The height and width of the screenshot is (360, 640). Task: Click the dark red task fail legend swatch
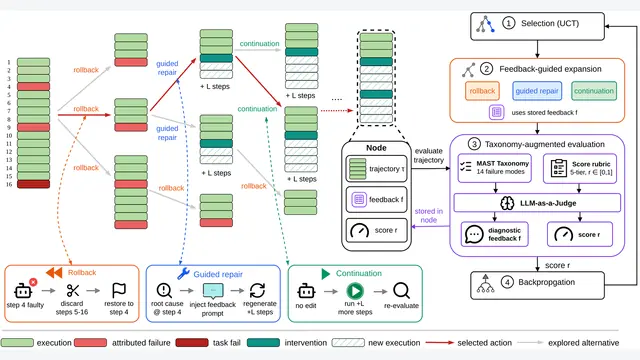(192, 342)
